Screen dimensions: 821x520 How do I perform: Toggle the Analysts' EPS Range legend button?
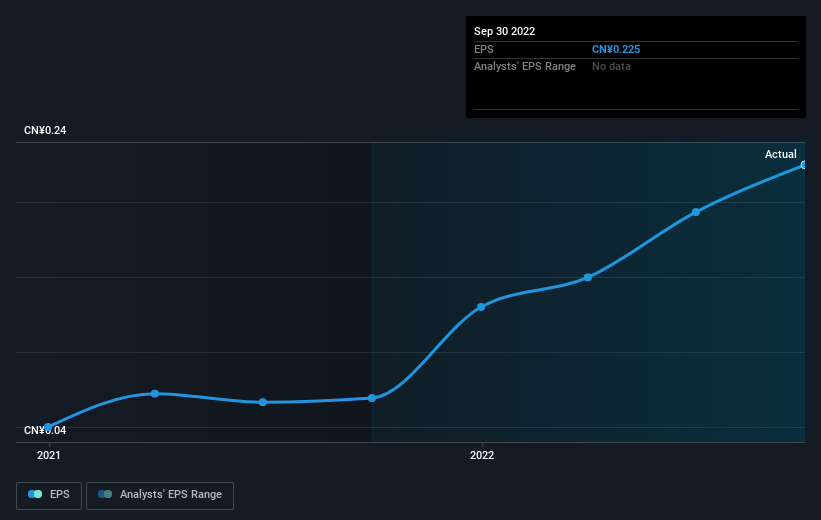click(x=160, y=495)
